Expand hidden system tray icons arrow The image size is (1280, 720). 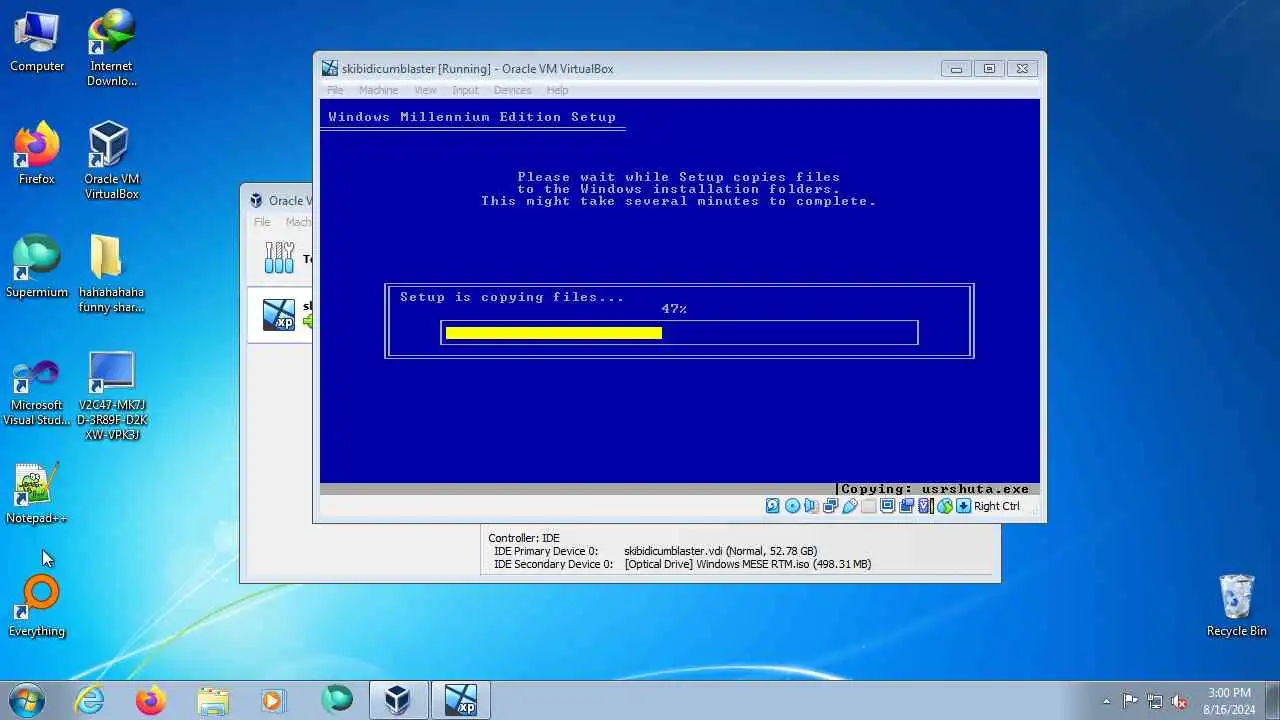[1106, 701]
